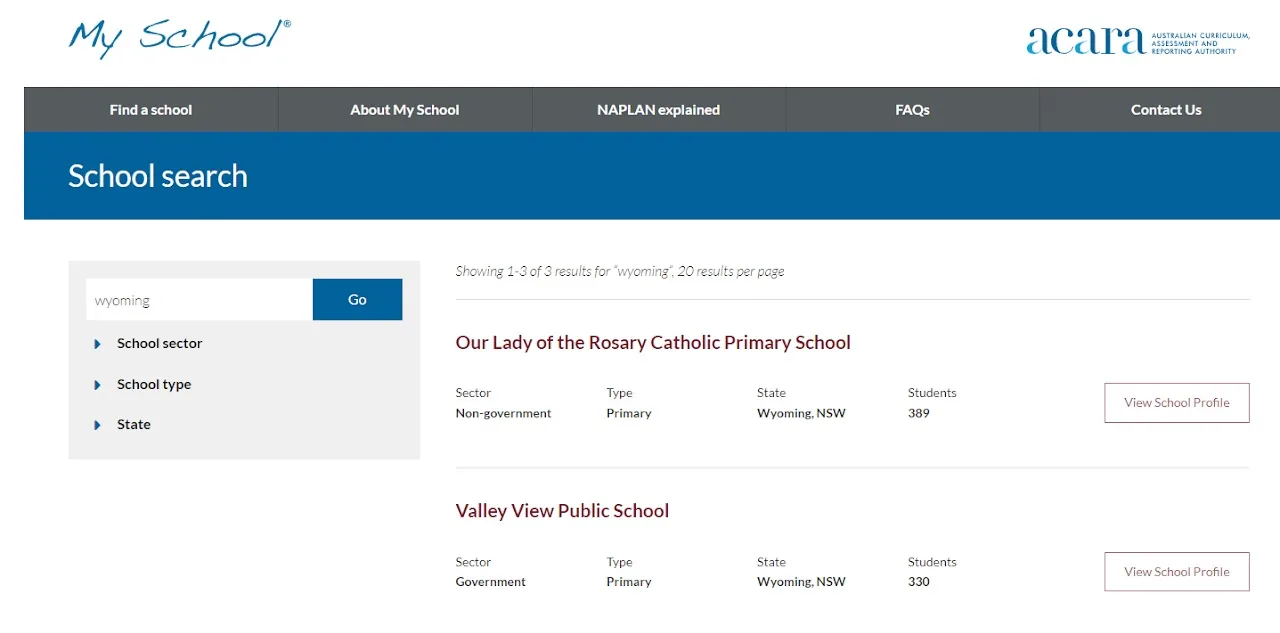
Task: Select the Contact Us menu item
Action: (x=1166, y=110)
